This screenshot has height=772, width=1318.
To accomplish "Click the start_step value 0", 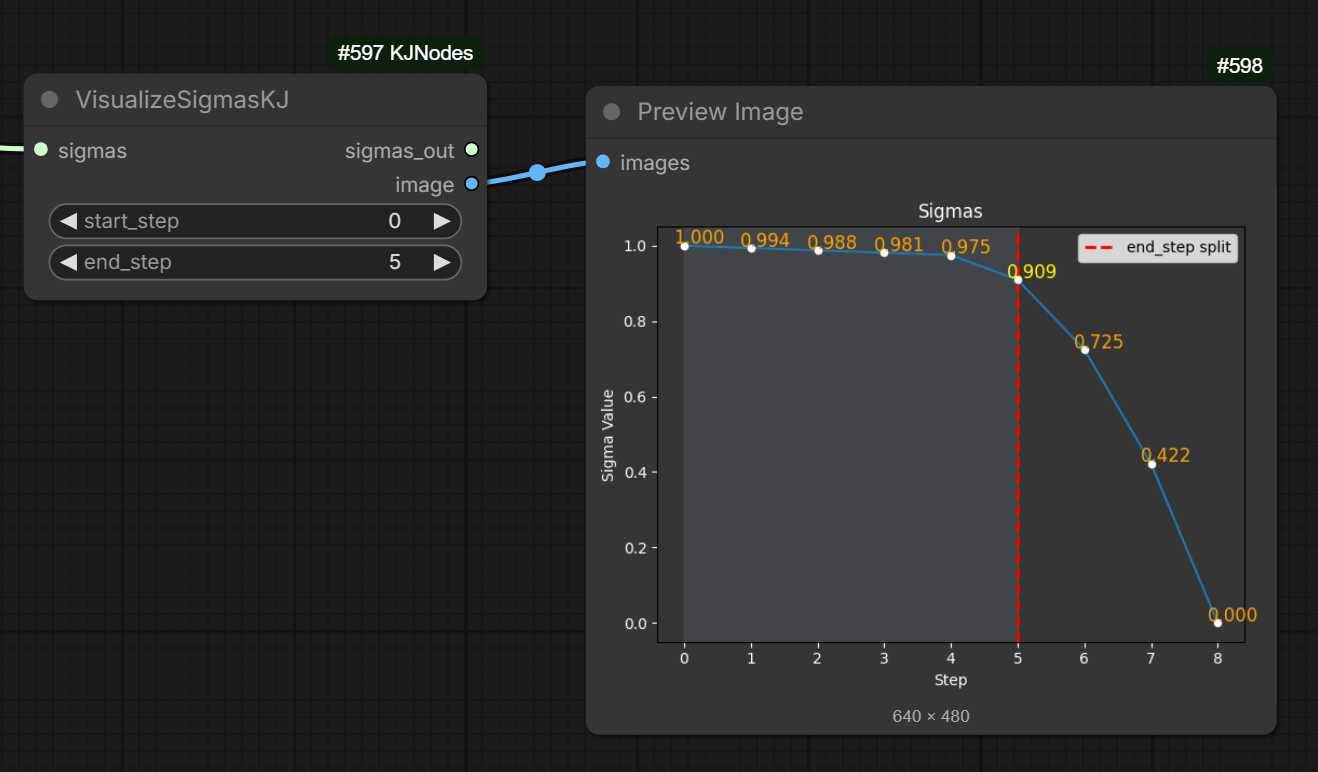I will coord(395,221).
